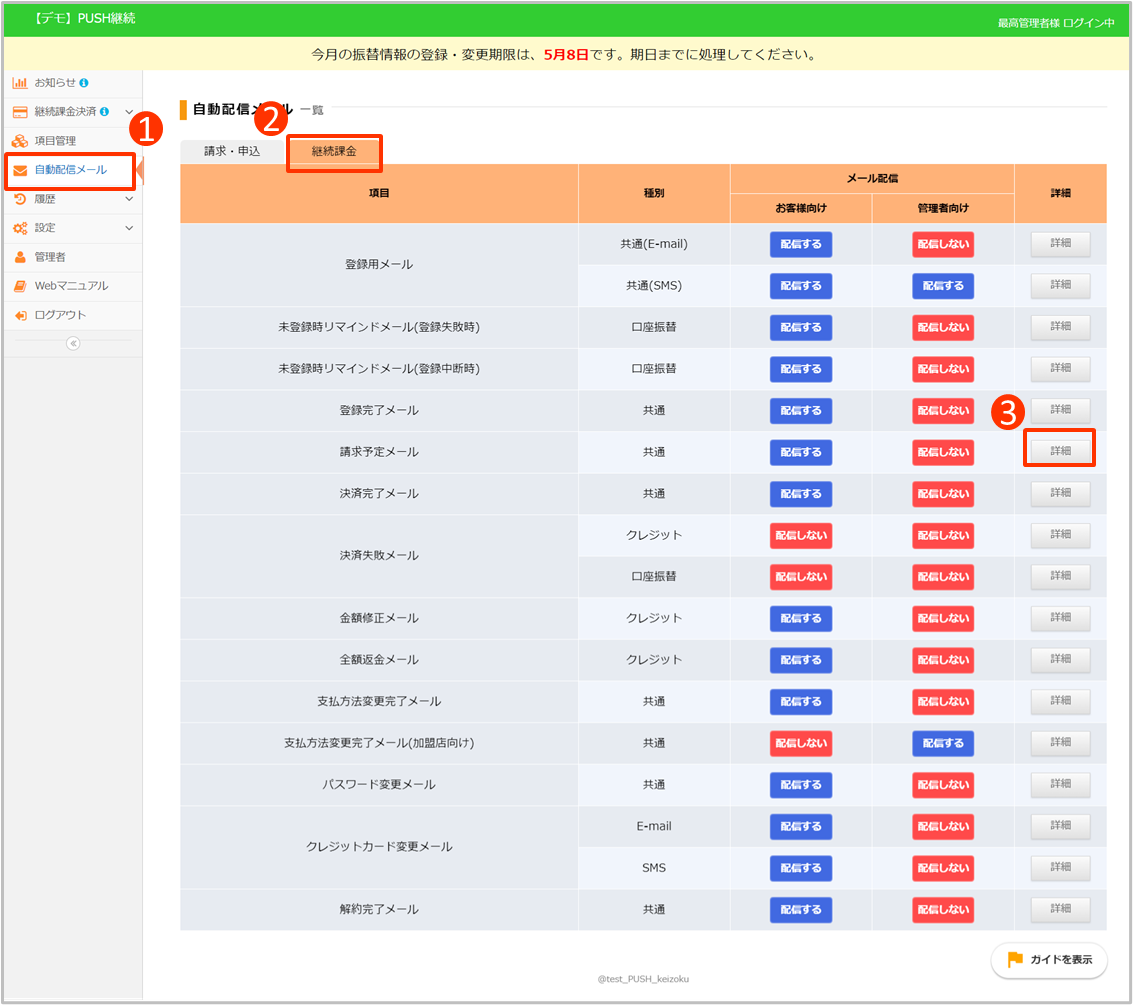Viewport: 1133px width, 1005px height.
Task: Toggle customer delivery for 決済失敗メール クレジット
Action: click(800, 536)
